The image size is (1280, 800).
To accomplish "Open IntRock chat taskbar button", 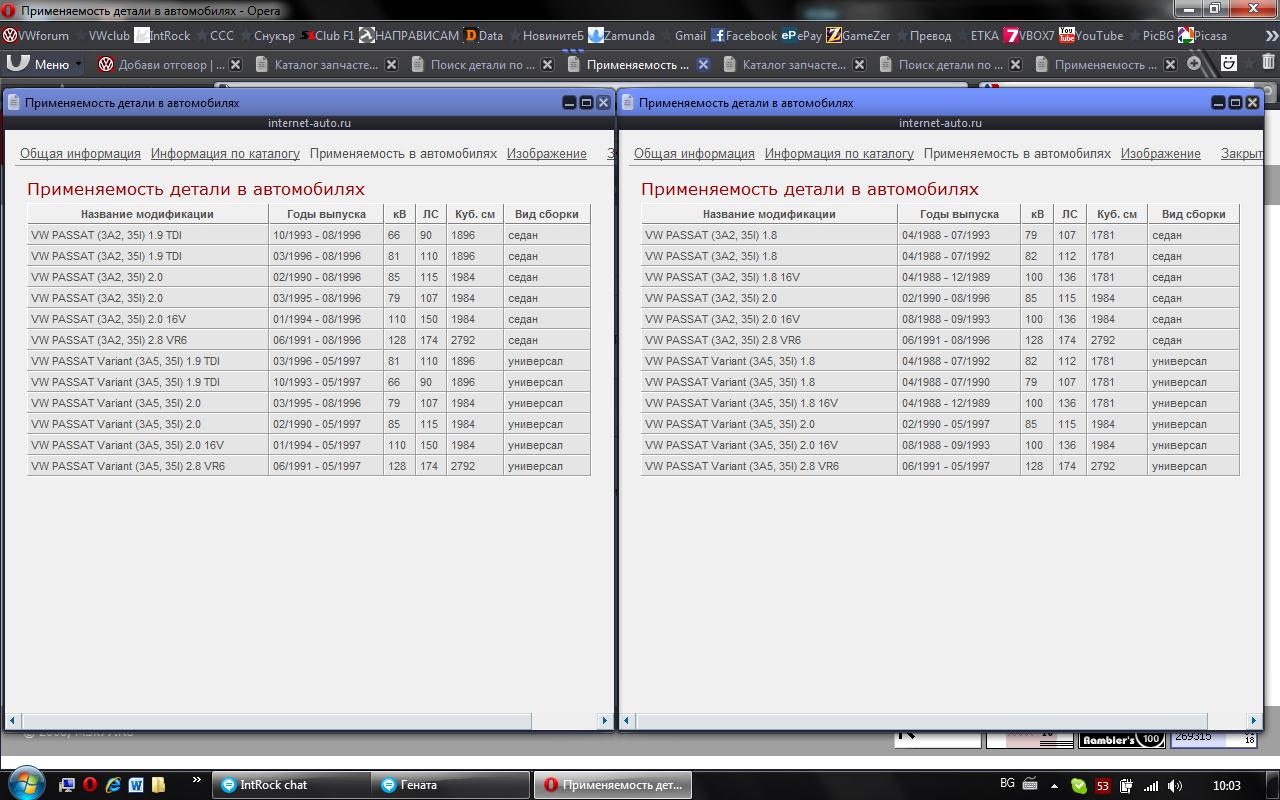I will (290, 785).
